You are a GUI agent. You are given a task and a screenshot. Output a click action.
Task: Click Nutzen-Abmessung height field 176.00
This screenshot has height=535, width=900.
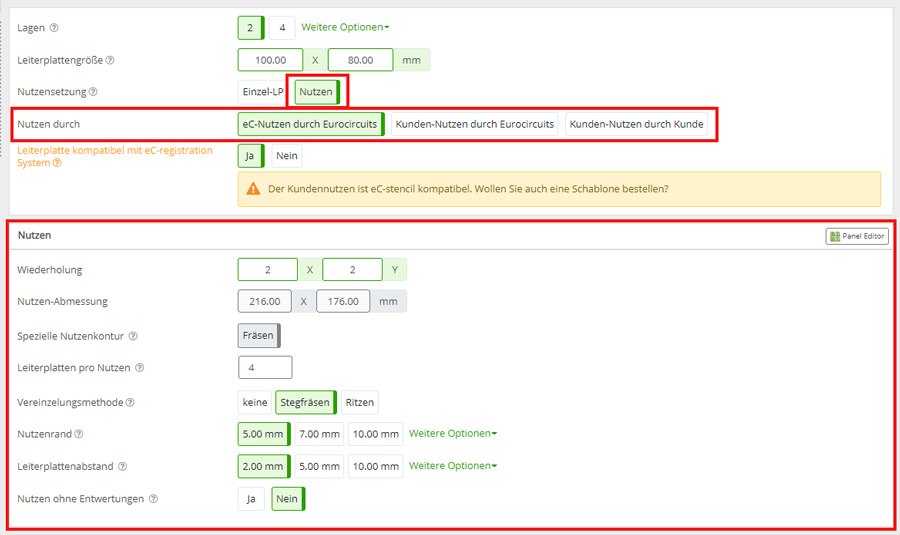click(343, 301)
